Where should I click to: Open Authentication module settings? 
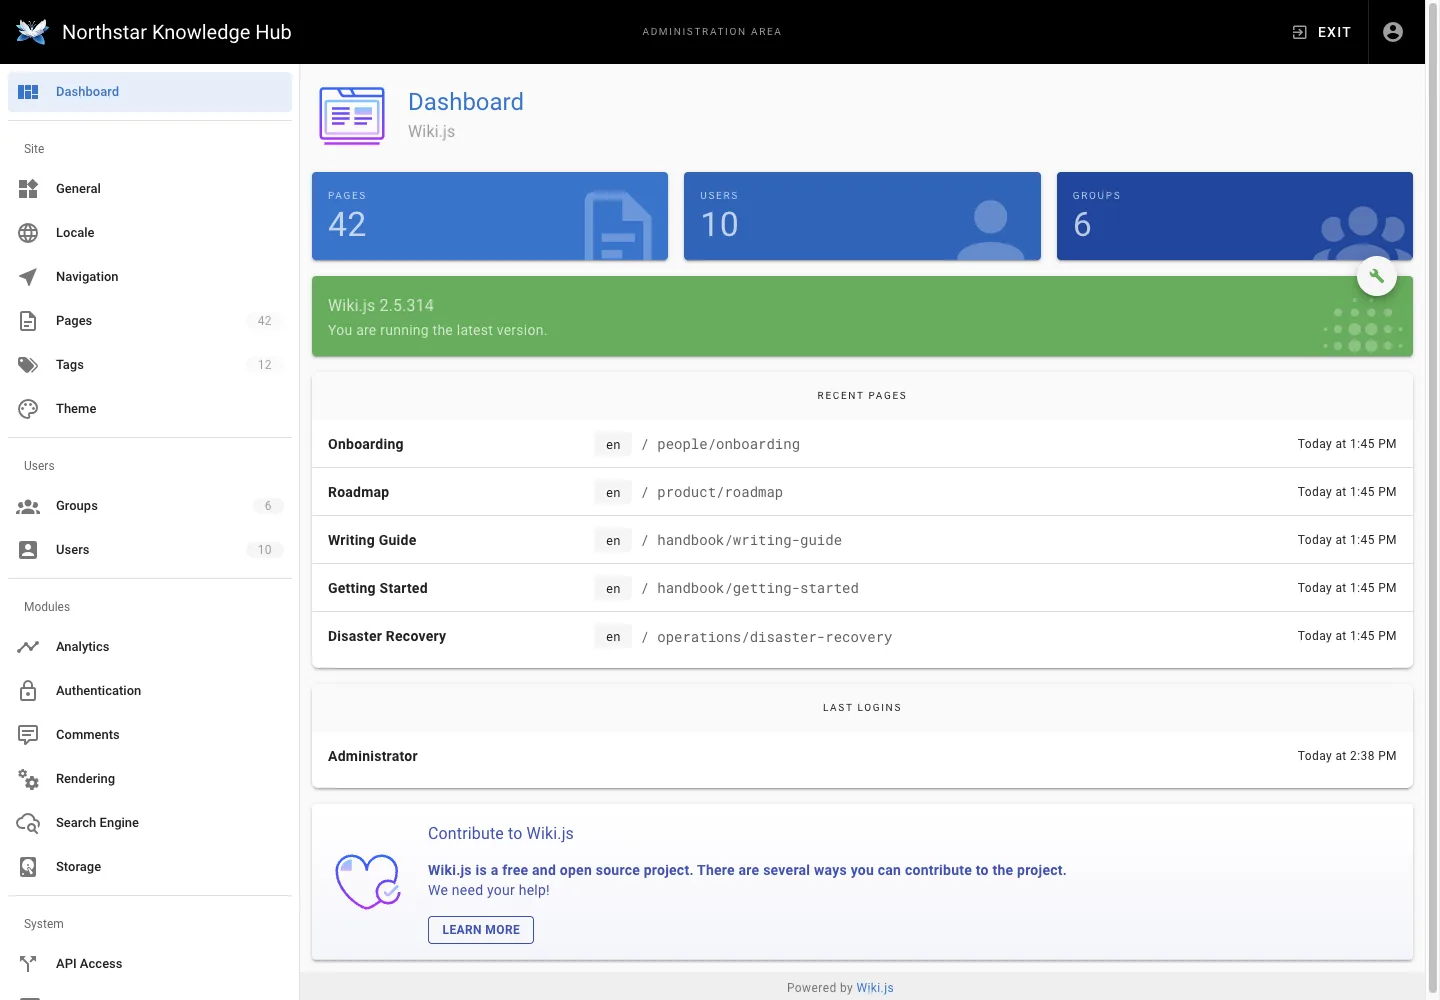click(150, 691)
